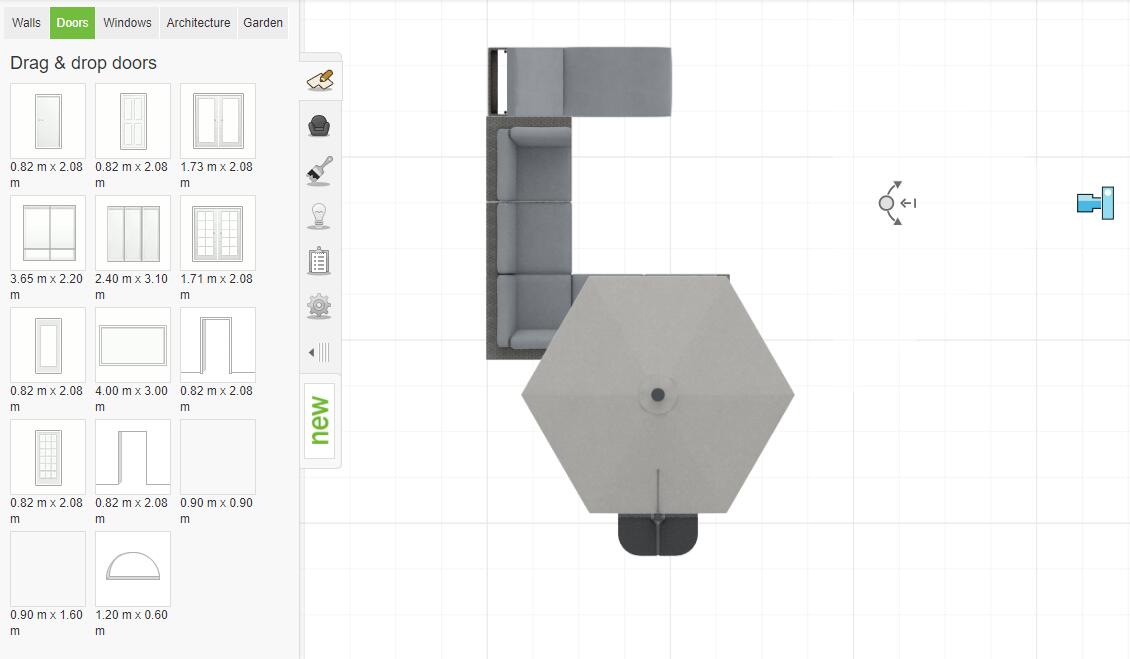Select the Doors tab
The image size is (1130, 659).
[x=72, y=22]
